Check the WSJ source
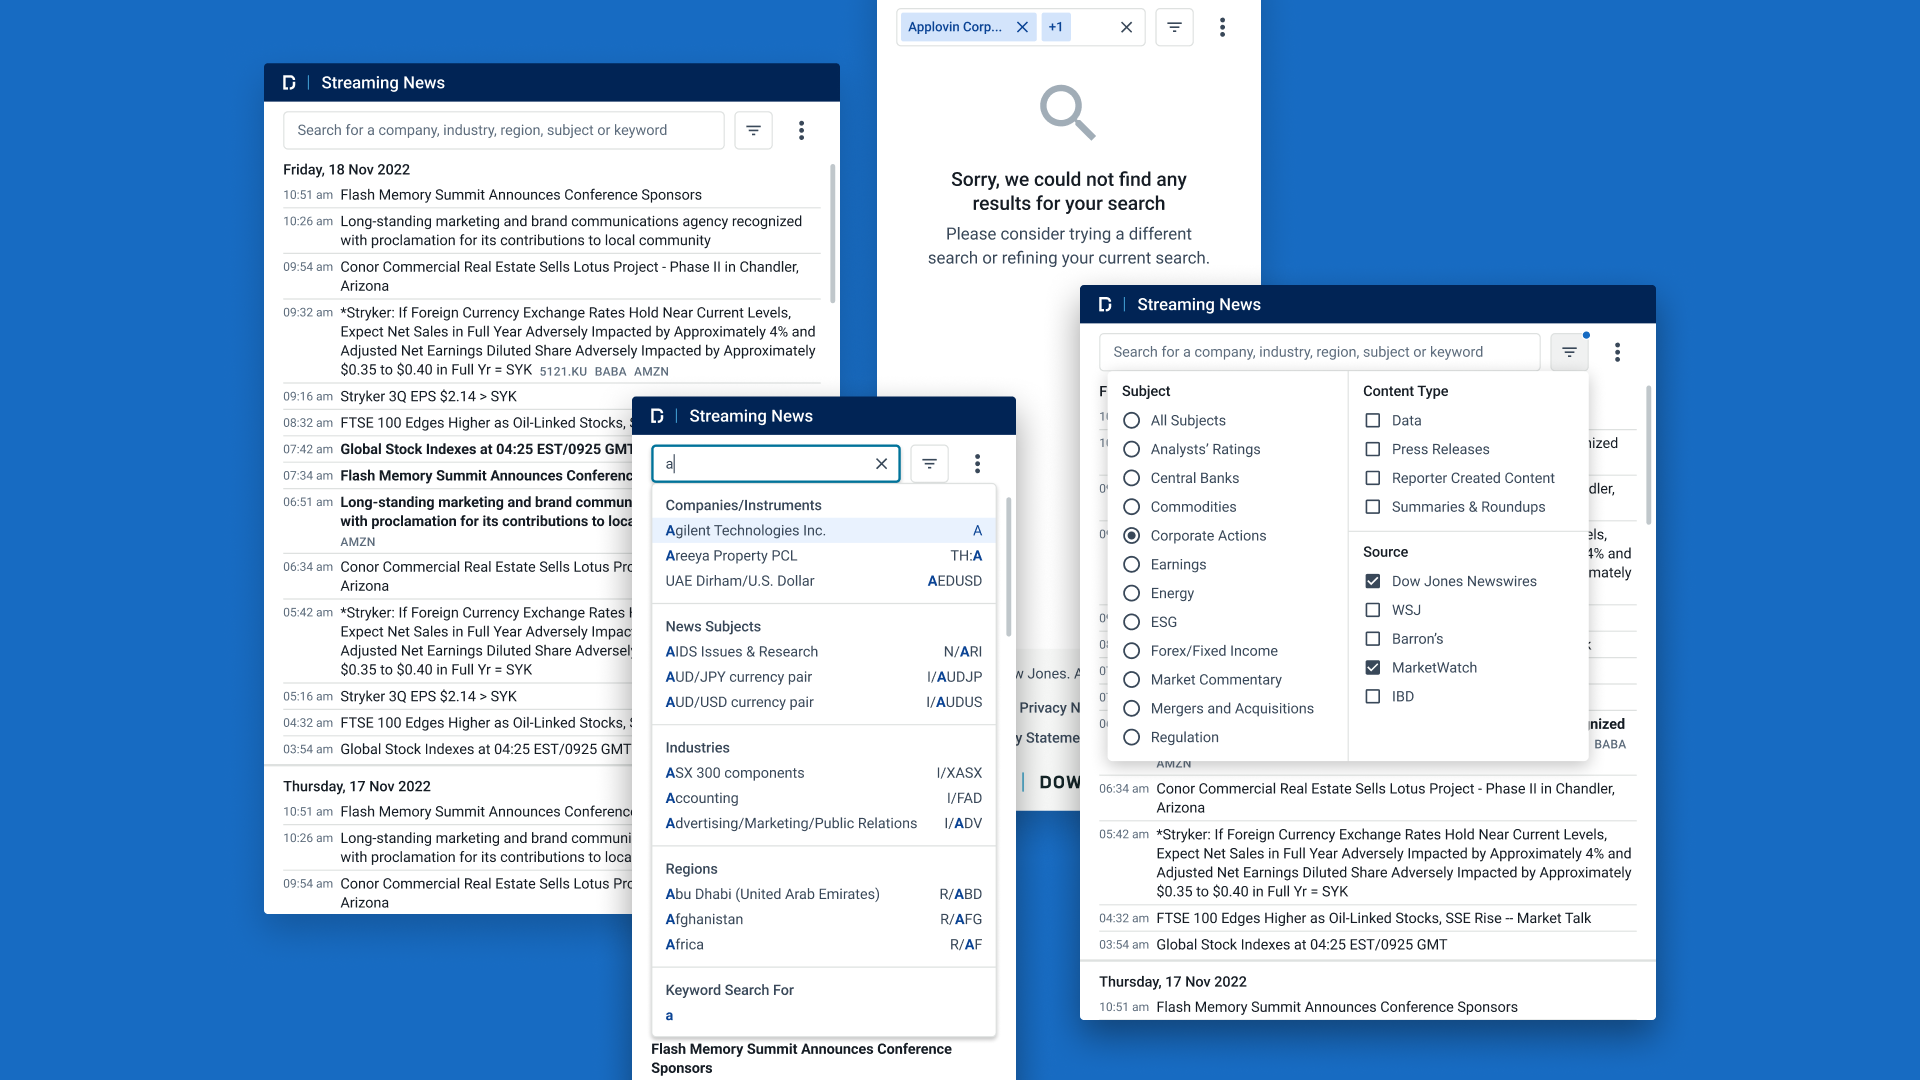1920x1080 pixels. coord(1373,610)
